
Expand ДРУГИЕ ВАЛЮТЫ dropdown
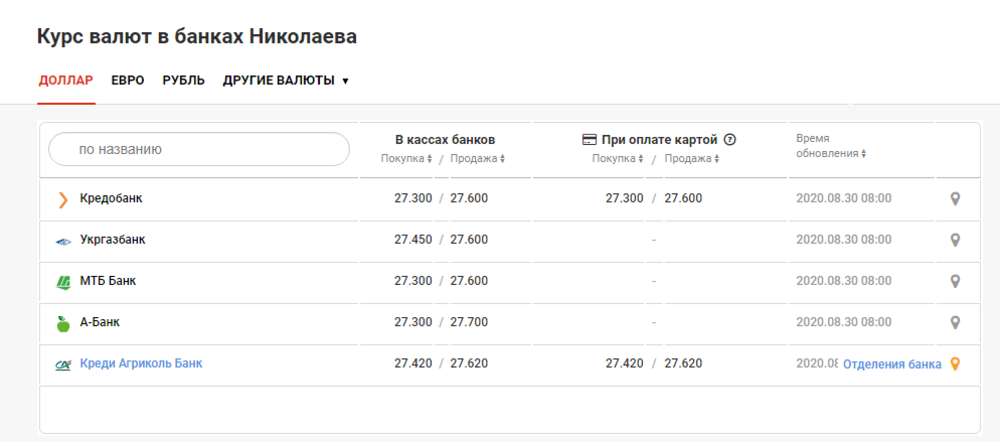pos(286,81)
